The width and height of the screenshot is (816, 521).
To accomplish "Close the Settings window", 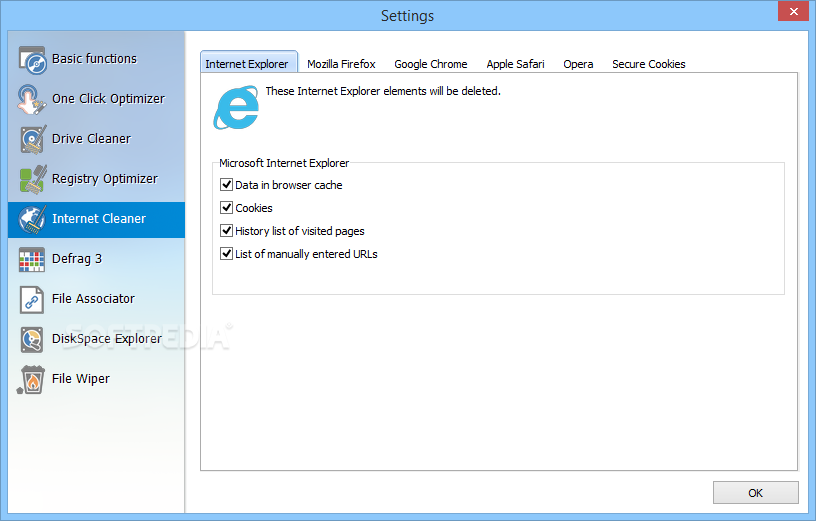I will click(x=793, y=11).
